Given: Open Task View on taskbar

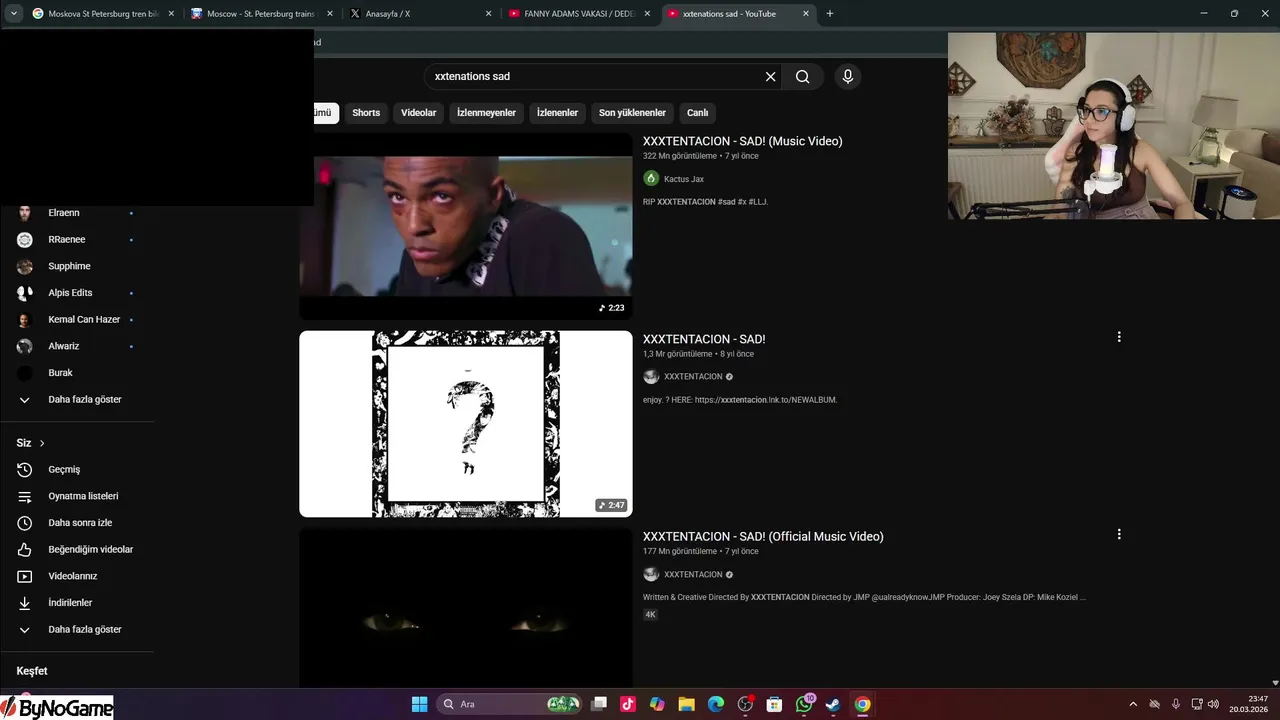Looking at the screenshot, I should point(599,704).
